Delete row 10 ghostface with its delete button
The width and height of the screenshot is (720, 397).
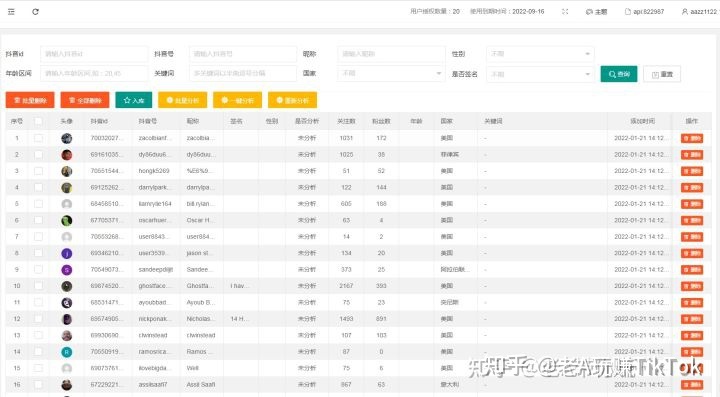pos(692,286)
